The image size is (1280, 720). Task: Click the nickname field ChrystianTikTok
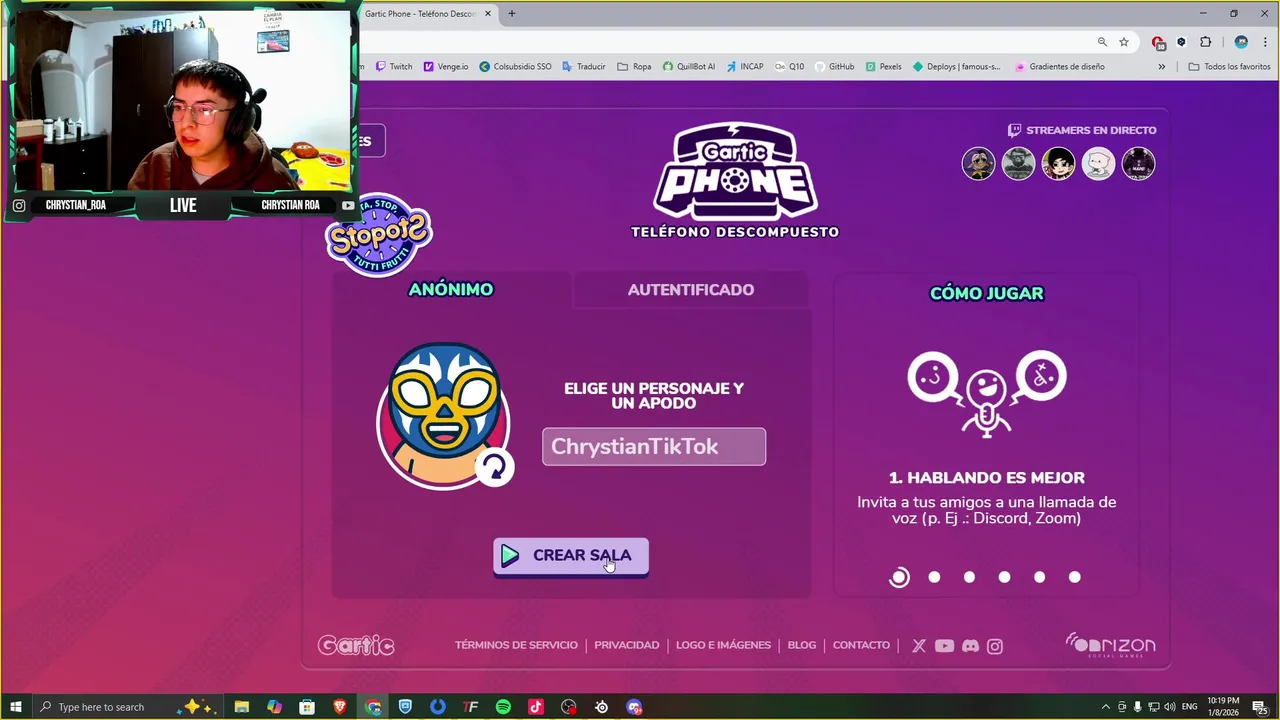(x=654, y=447)
